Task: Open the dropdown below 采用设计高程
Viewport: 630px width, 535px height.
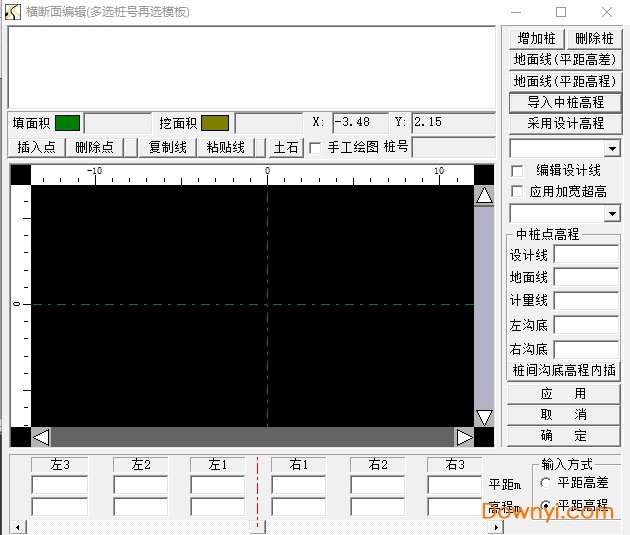Action: point(612,149)
